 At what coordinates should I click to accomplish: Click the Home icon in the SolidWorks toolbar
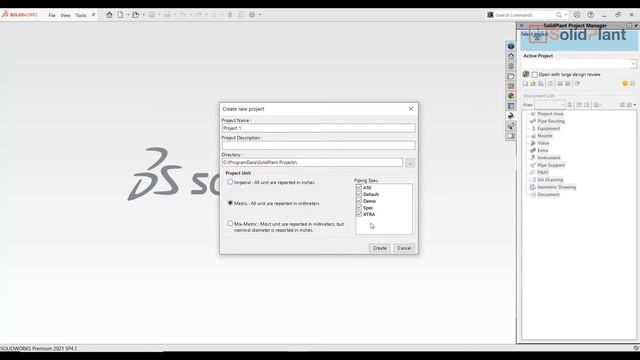109,15
